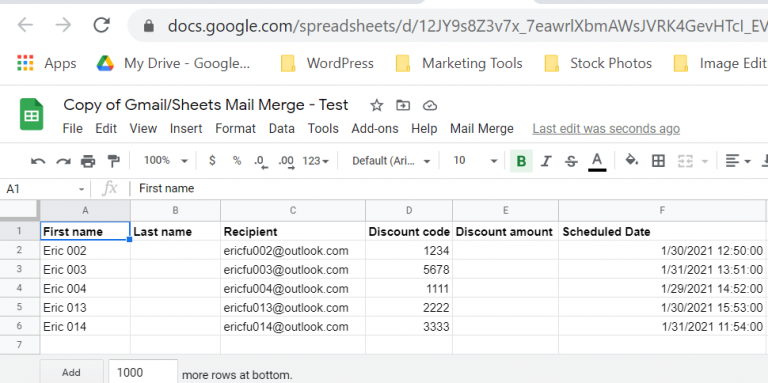Open the Mail Merge menu
768x383 pixels.
[x=482, y=129]
